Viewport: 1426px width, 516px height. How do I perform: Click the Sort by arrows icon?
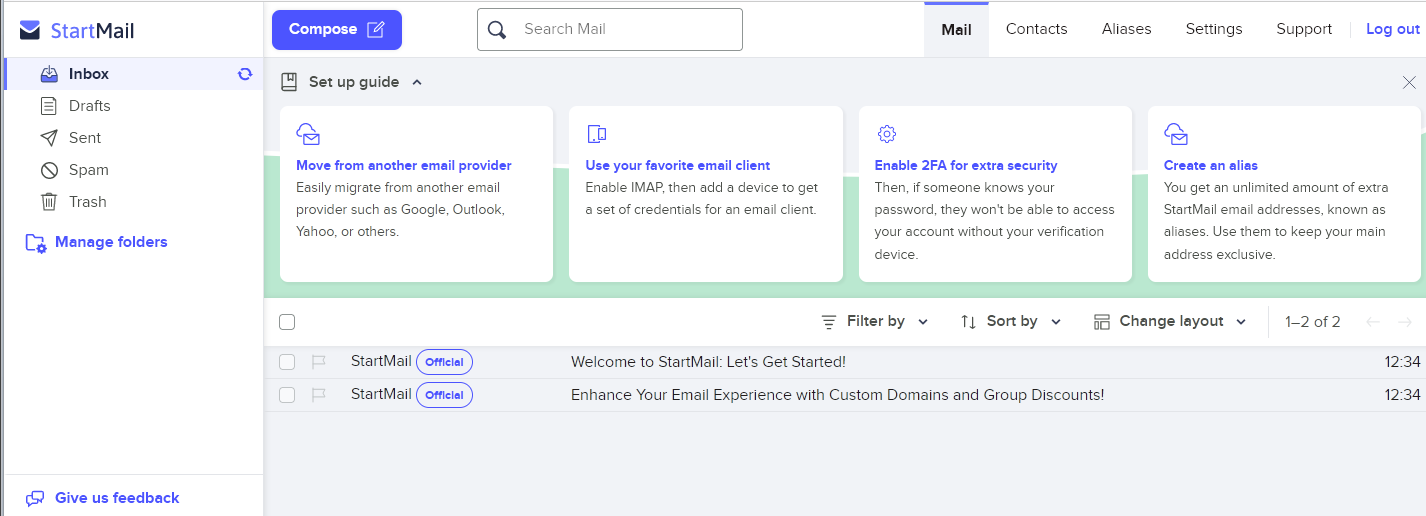click(x=968, y=322)
